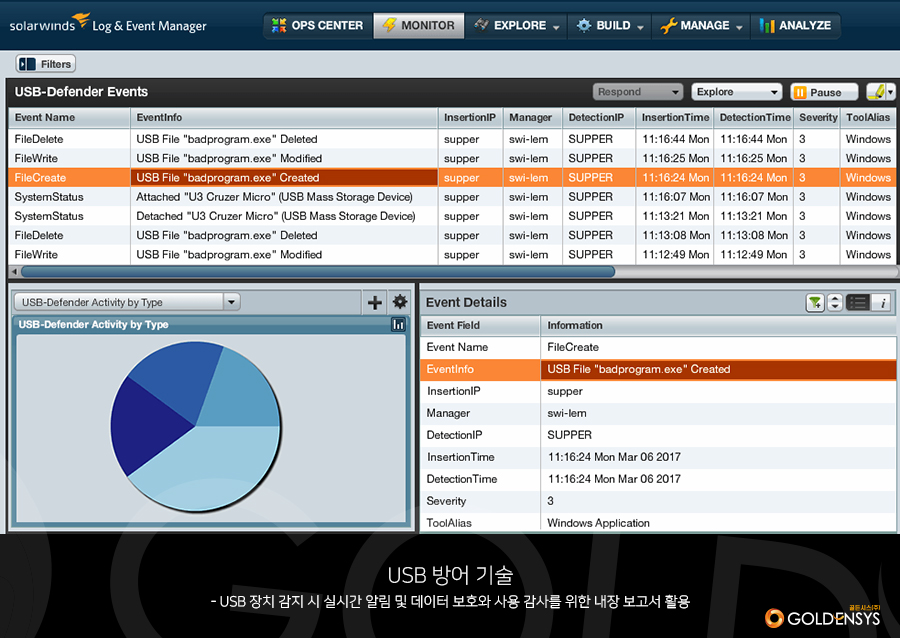
Task: Click the info icon in Event Details
Action: tap(883, 302)
